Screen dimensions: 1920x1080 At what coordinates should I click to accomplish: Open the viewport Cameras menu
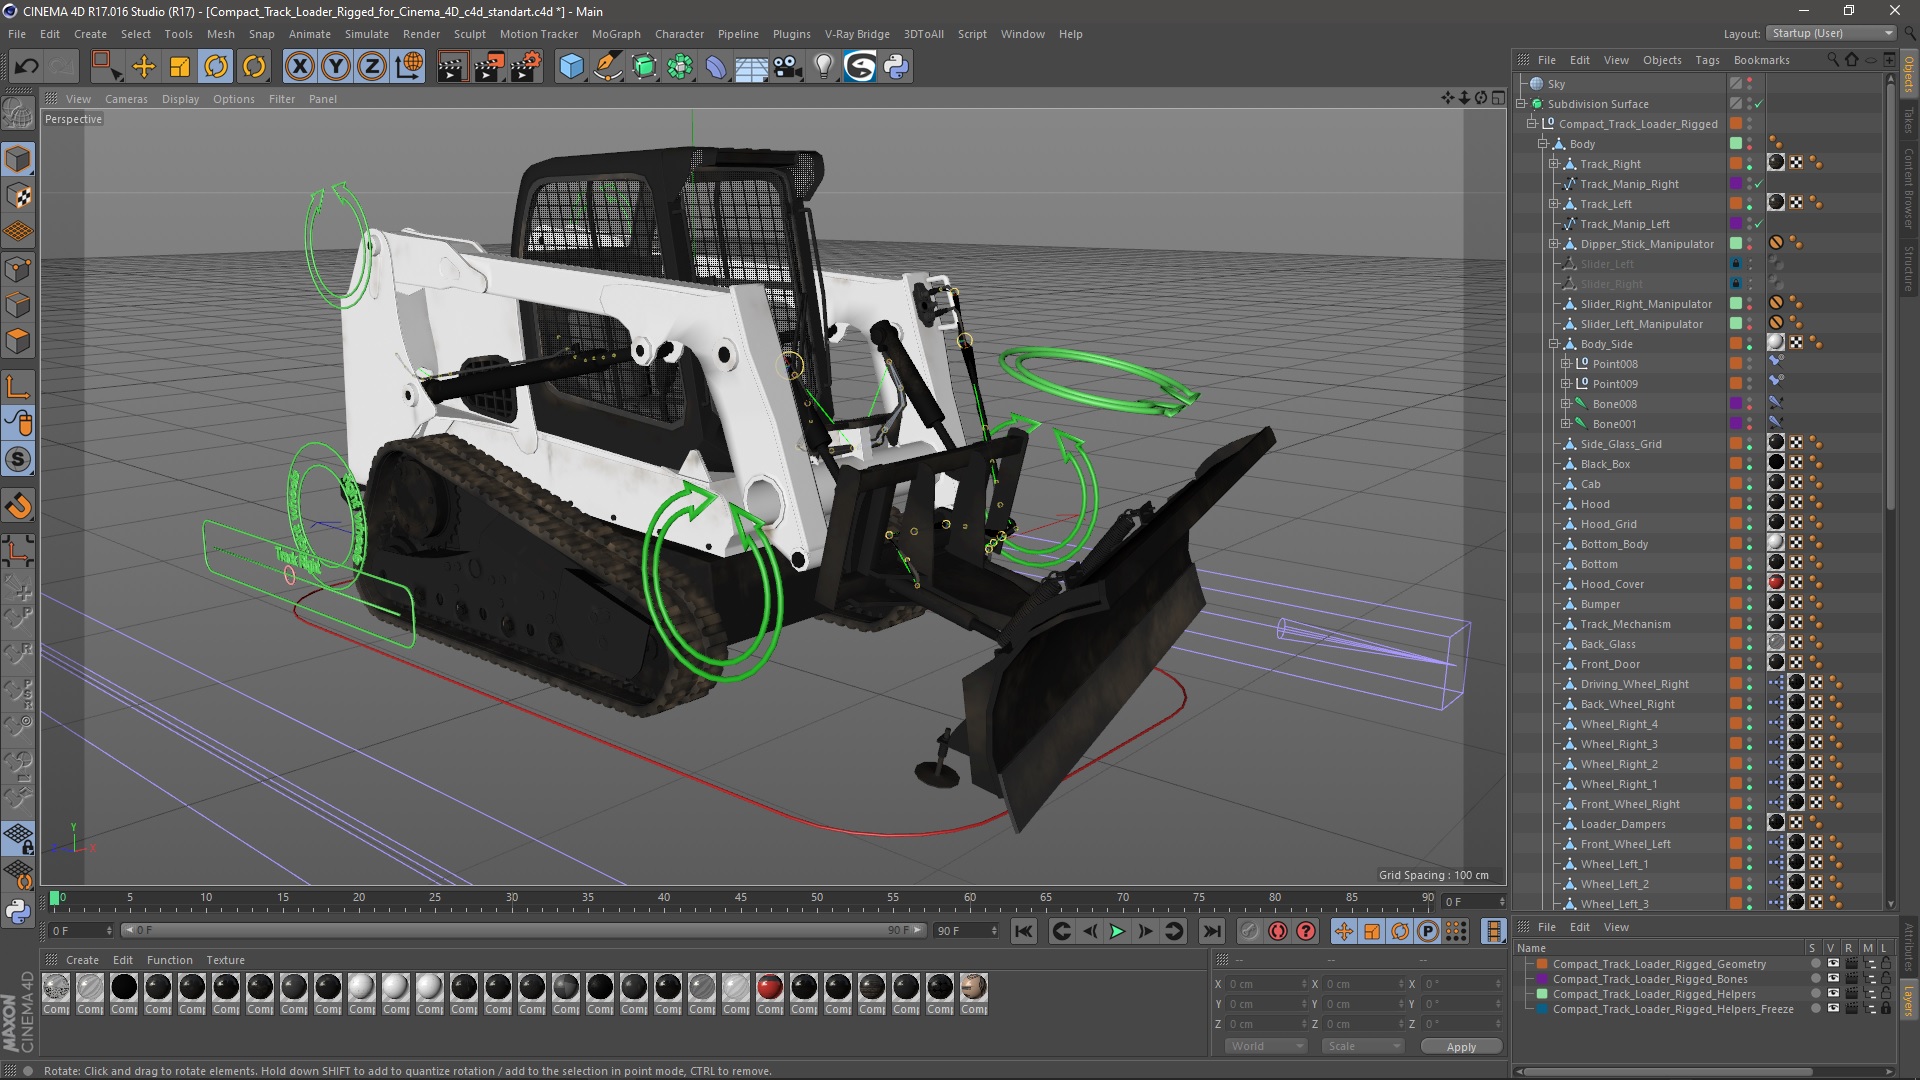point(126,99)
